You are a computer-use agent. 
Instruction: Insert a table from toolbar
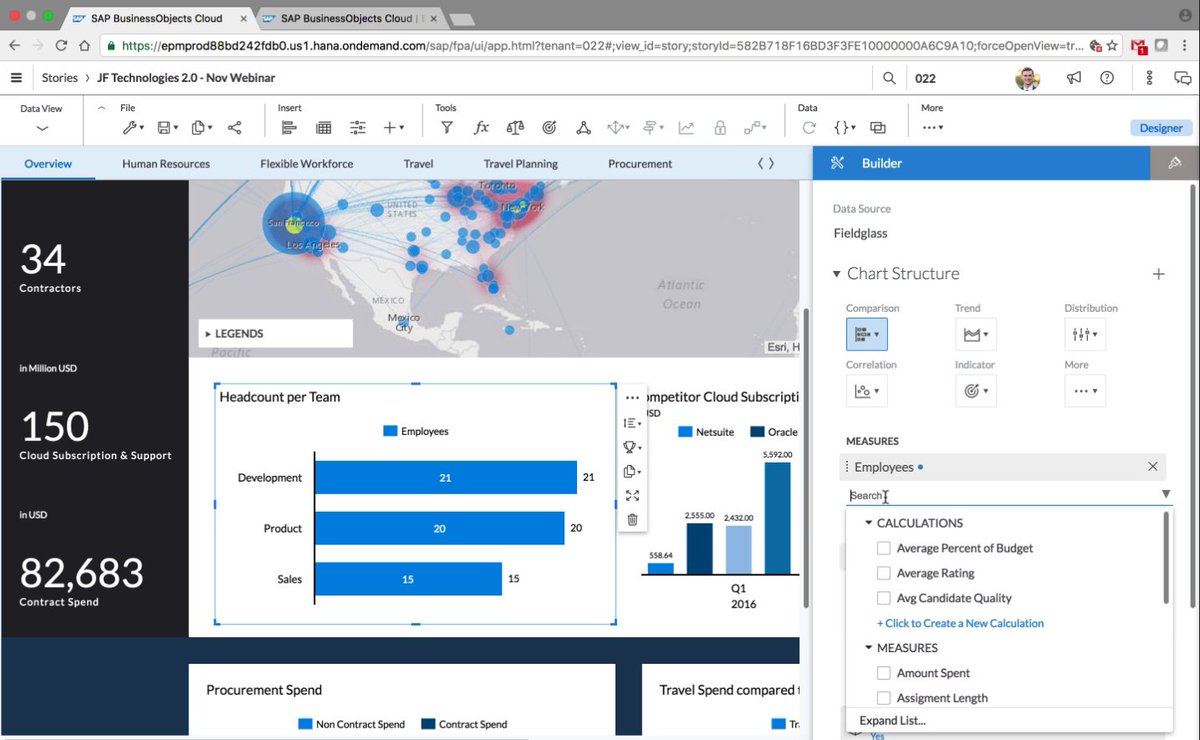(324, 128)
